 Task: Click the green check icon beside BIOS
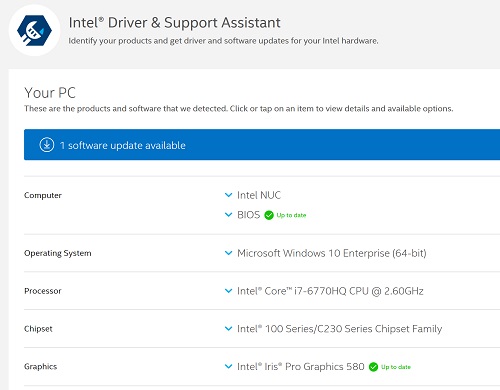pyautogui.click(x=269, y=215)
